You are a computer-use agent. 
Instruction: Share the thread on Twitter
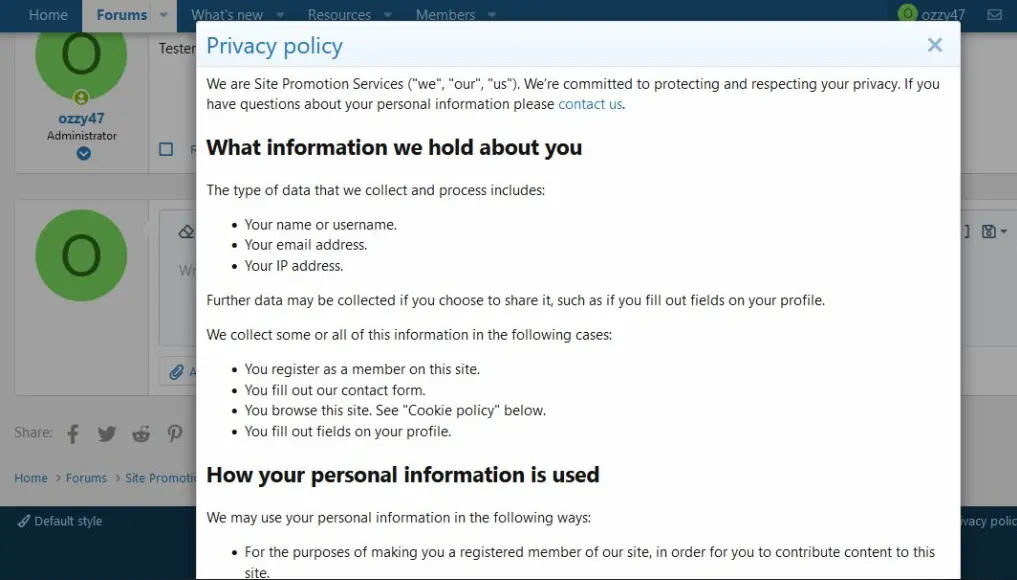107,434
